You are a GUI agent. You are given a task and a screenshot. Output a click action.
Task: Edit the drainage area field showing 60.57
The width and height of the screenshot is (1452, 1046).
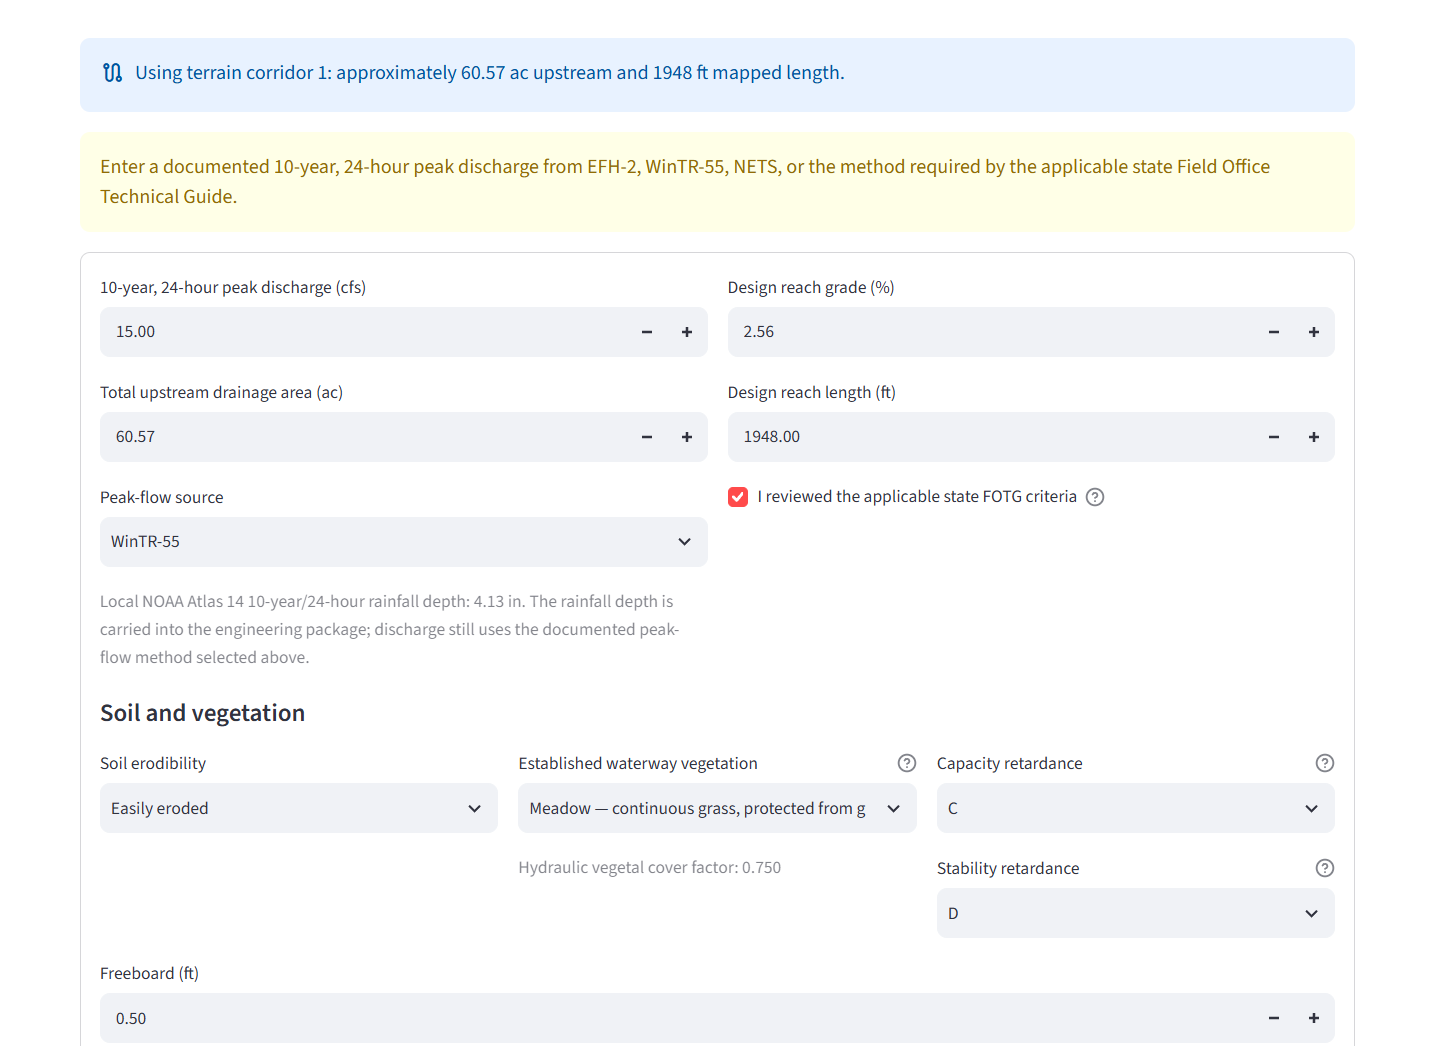(x=364, y=437)
